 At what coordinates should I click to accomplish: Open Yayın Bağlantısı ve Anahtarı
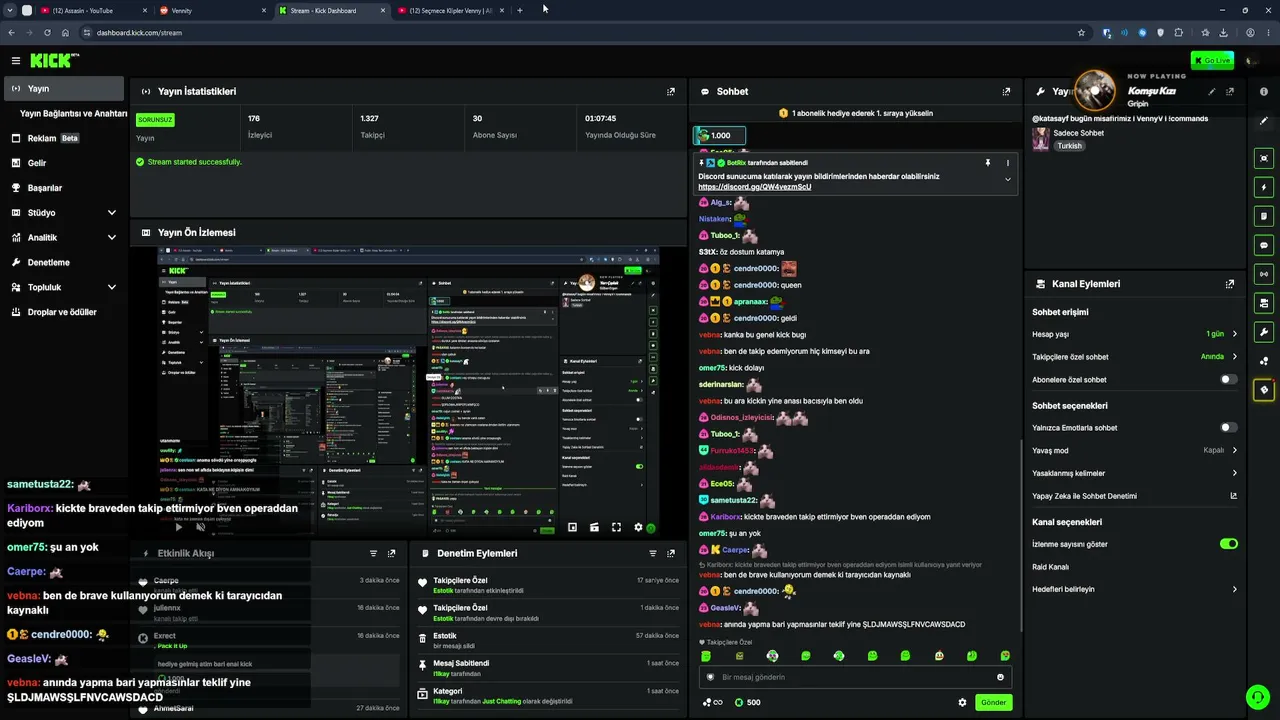[73, 114]
